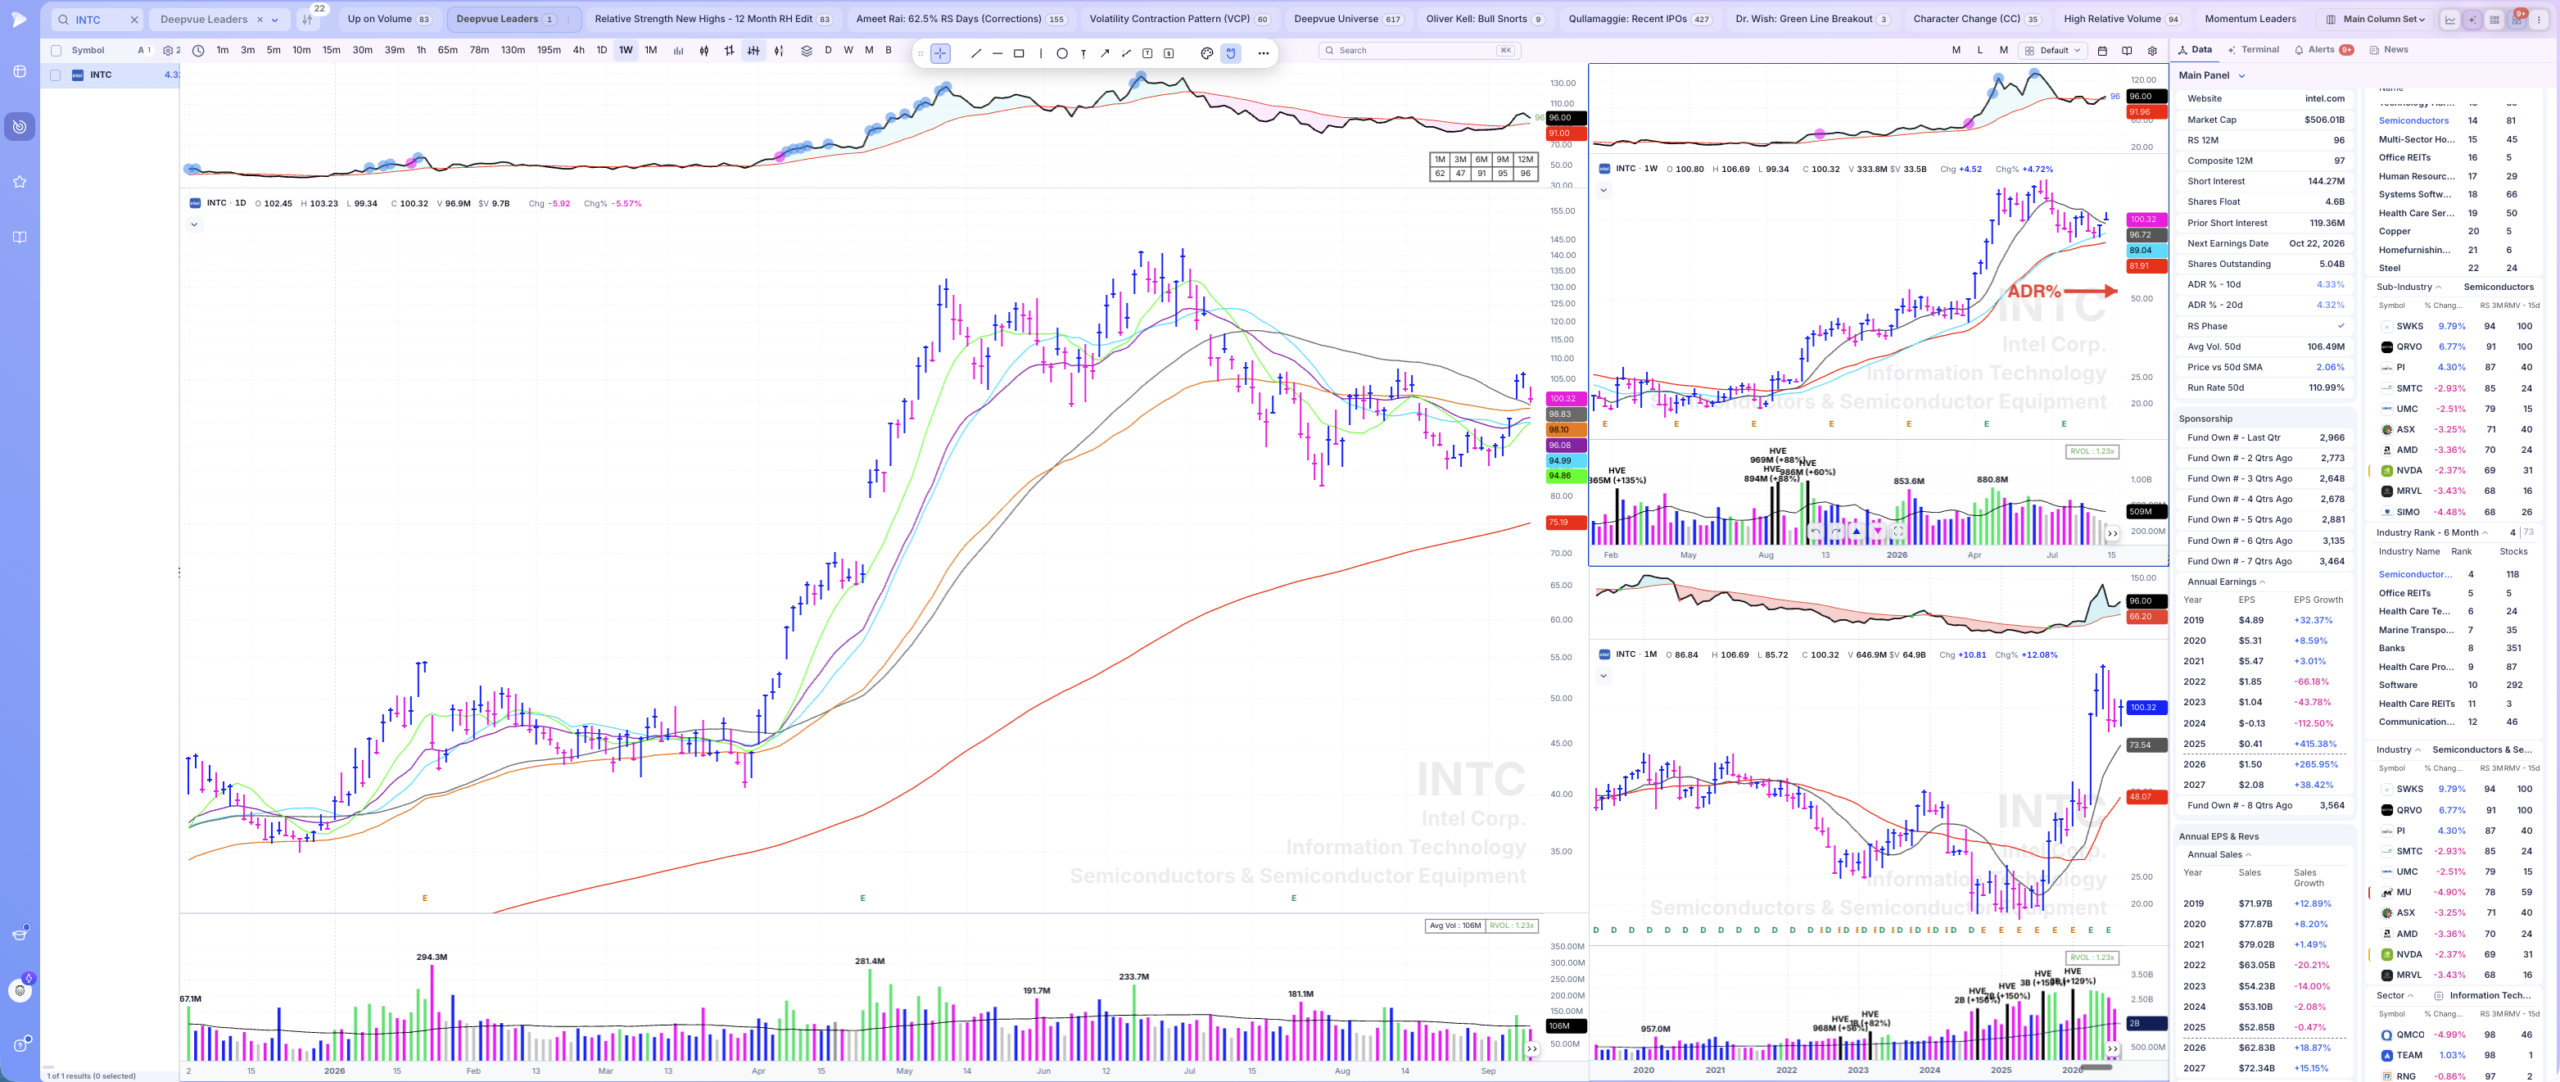The height and width of the screenshot is (1082, 2560).
Task: Open the drawing toolbar more options menu
Action: [1263, 53]
